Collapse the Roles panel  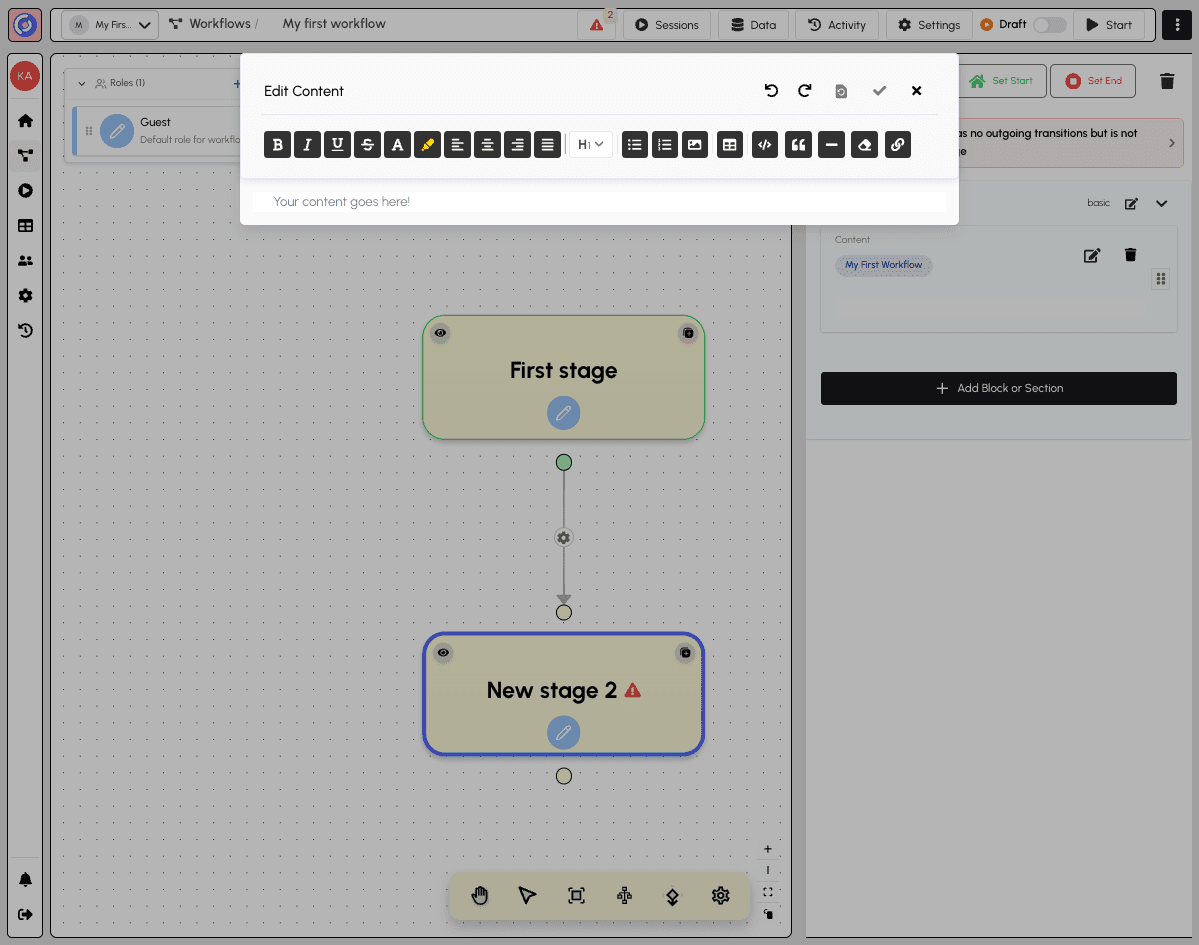tap(82, 83)
